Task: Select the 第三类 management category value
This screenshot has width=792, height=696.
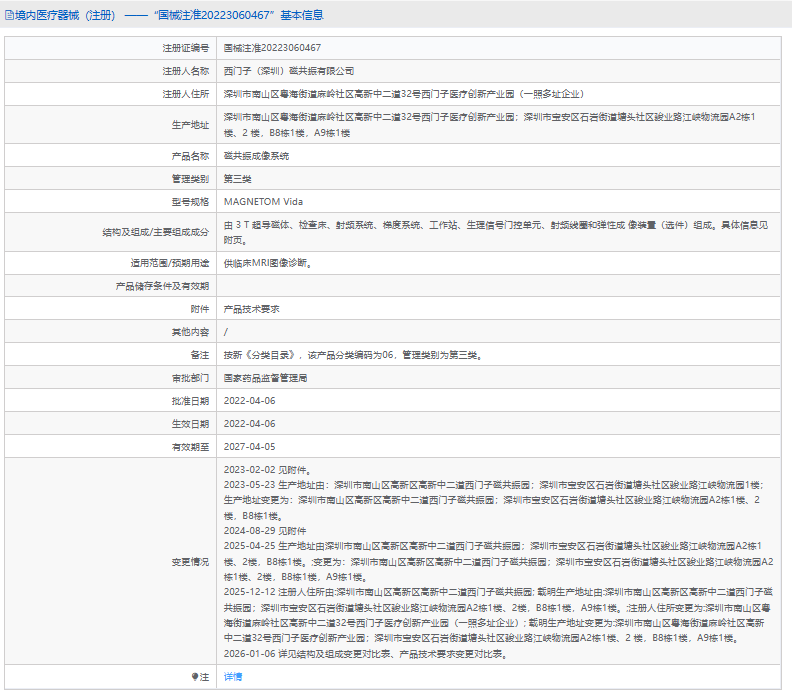Action: pyautogui.click(x=237, y=179)
